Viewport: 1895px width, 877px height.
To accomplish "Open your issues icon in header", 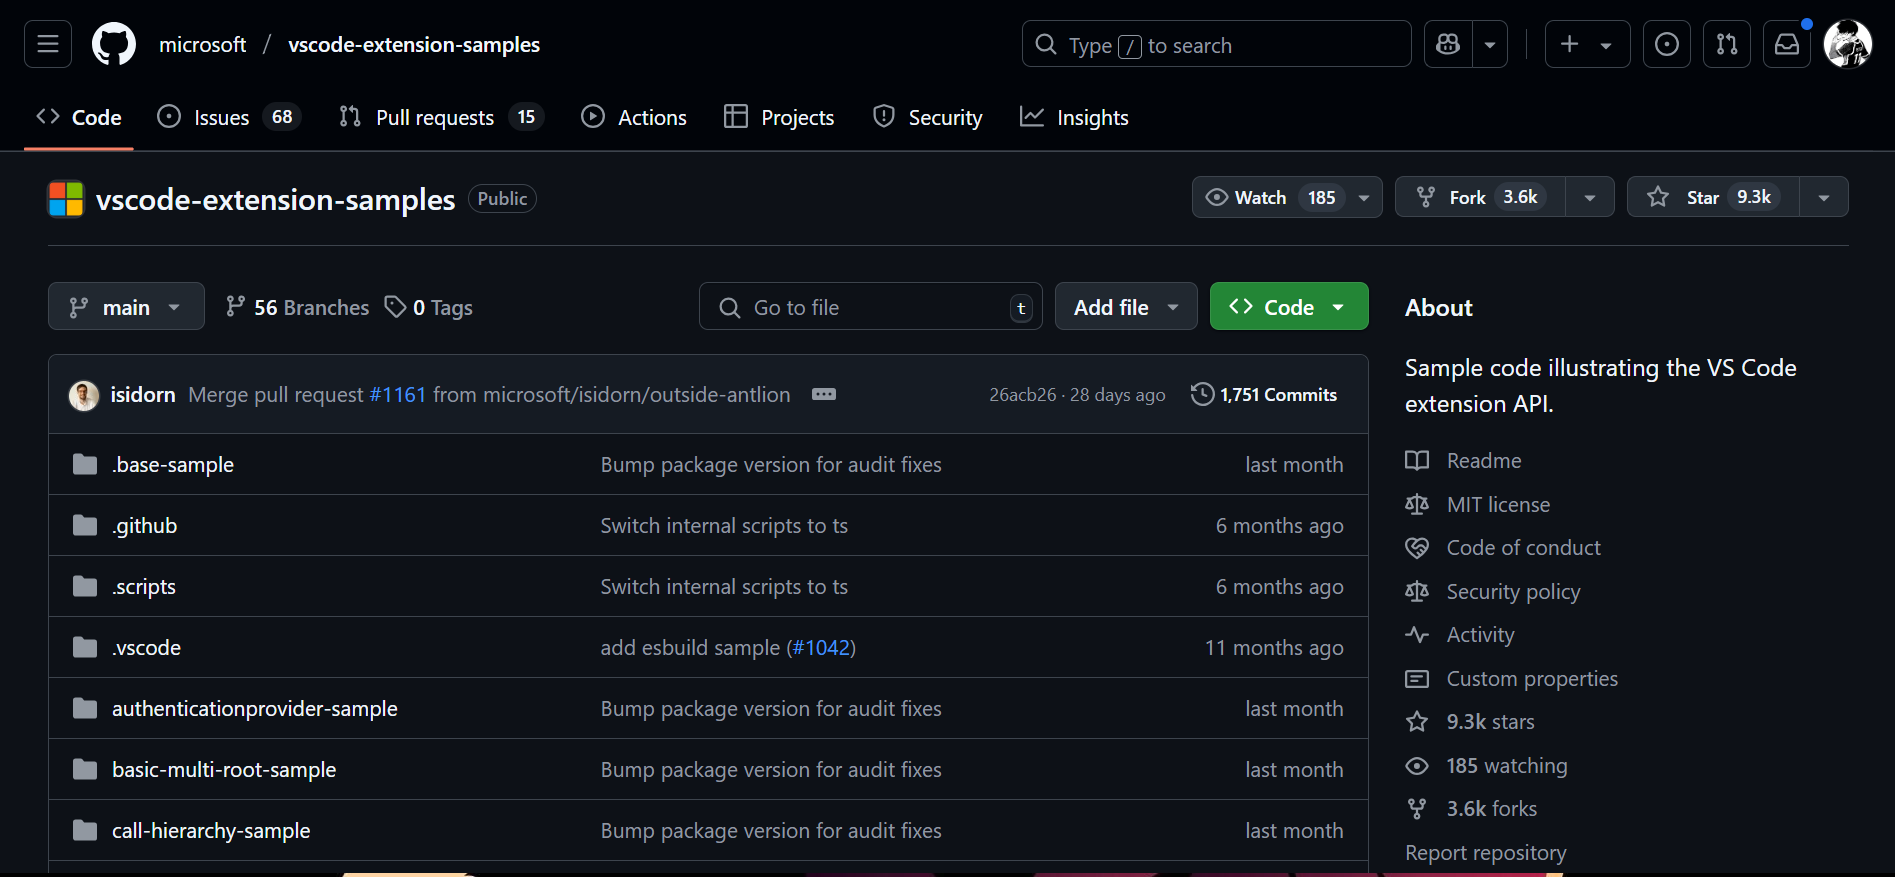I will (1667, 44).
